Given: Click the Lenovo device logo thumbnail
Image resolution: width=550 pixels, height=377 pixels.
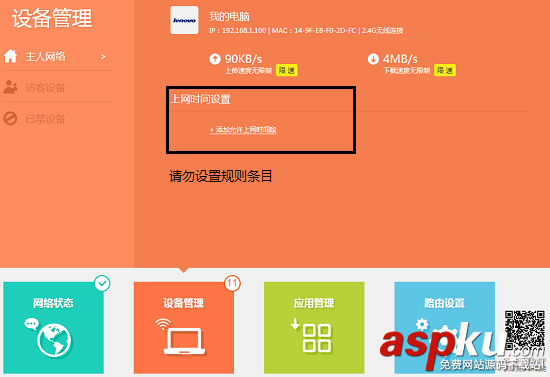Looking at the screenshot, I should (184, 20).
